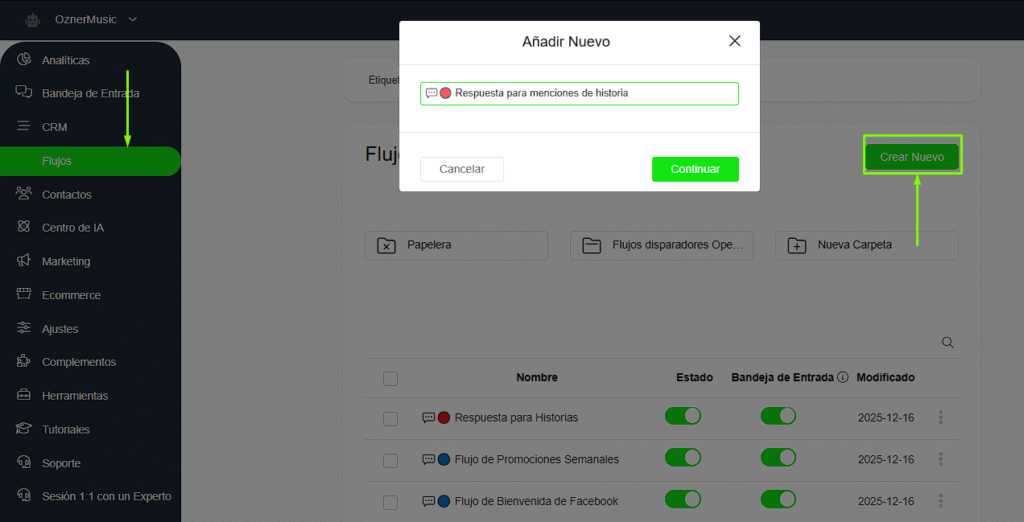Click the search magnifier above table
This screenshot has width=1024, height=522.
click(948, 343)
